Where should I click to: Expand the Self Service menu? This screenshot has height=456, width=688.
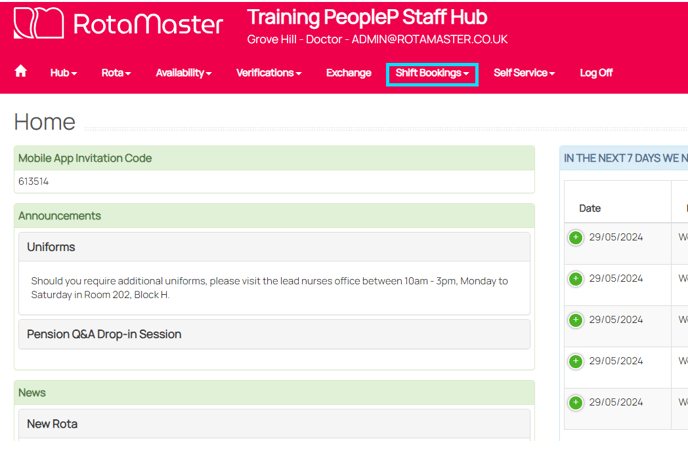point(524,73)
